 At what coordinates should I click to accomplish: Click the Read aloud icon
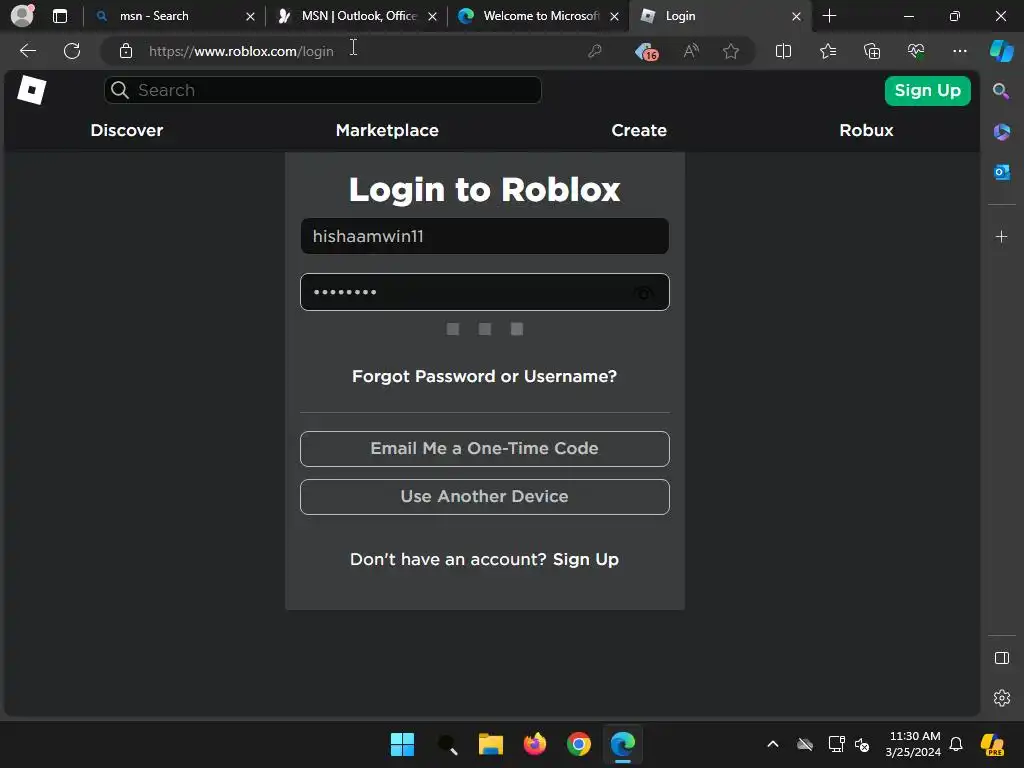691,51
